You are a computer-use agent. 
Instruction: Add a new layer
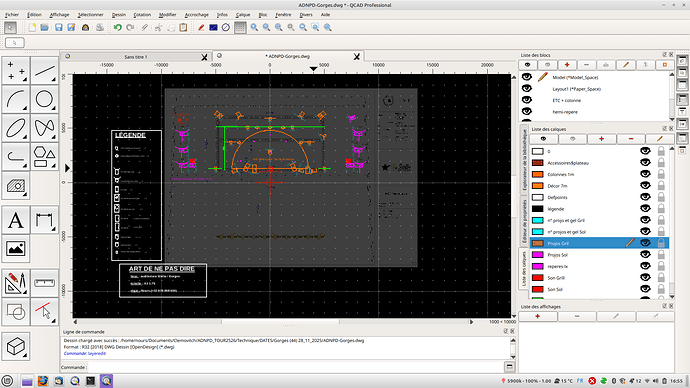(601, 139)
